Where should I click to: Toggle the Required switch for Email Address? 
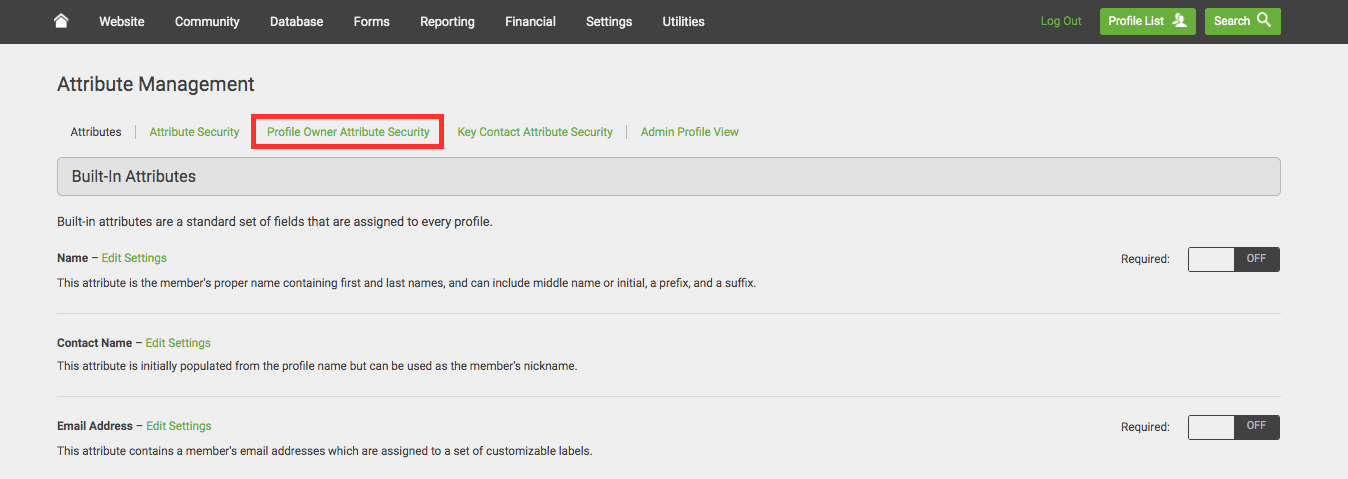(x=1233, y=427)
